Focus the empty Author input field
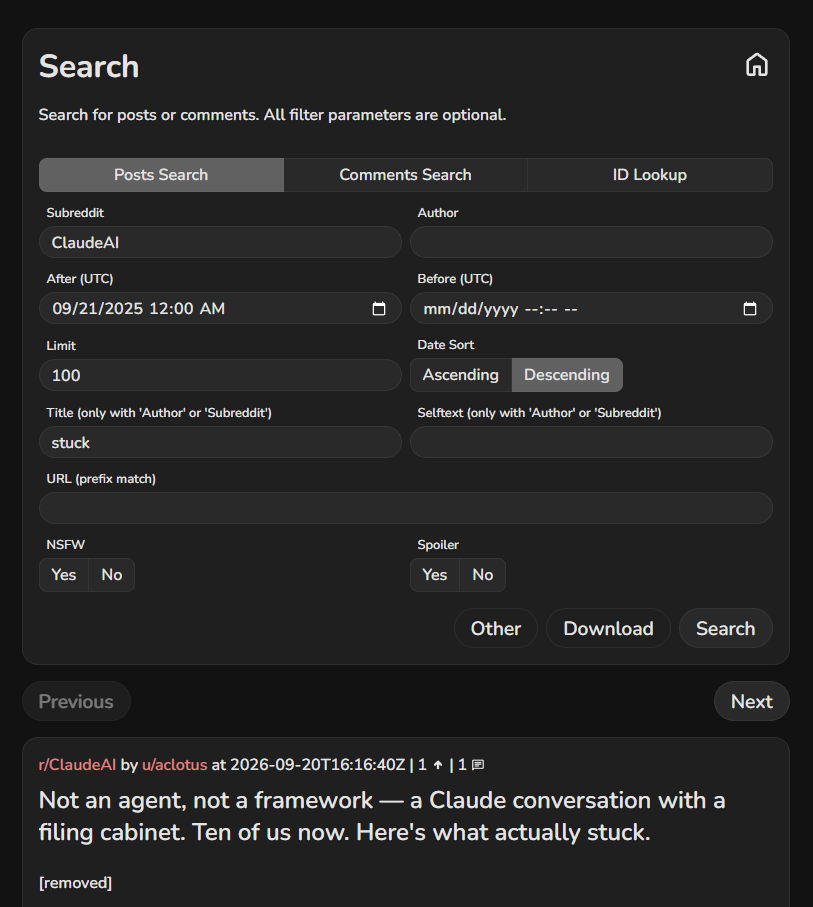Viewport: 813px width, 907px height. pos(591,242)
